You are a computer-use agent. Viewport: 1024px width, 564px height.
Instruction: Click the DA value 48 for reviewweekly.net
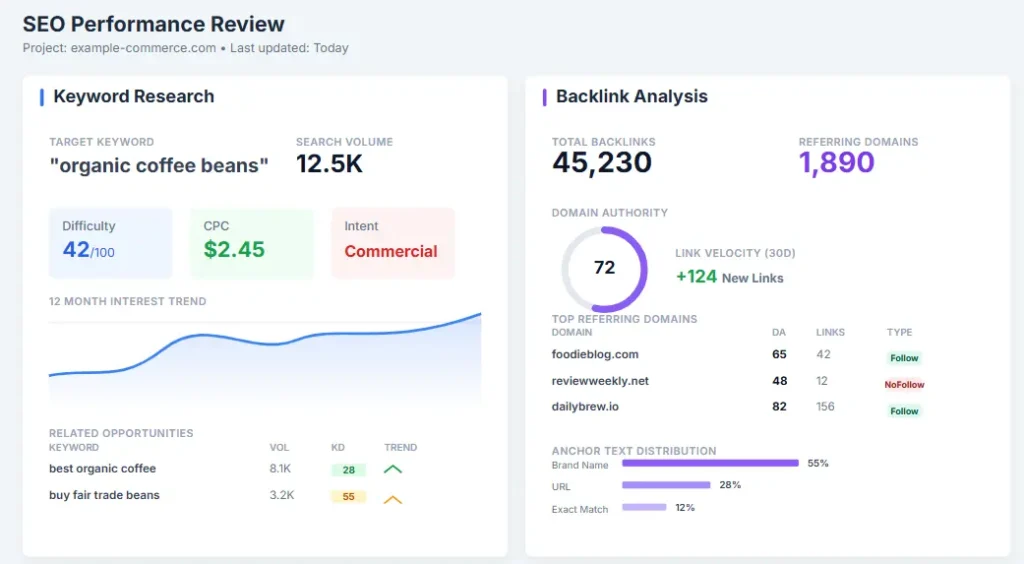click(779, 381)
